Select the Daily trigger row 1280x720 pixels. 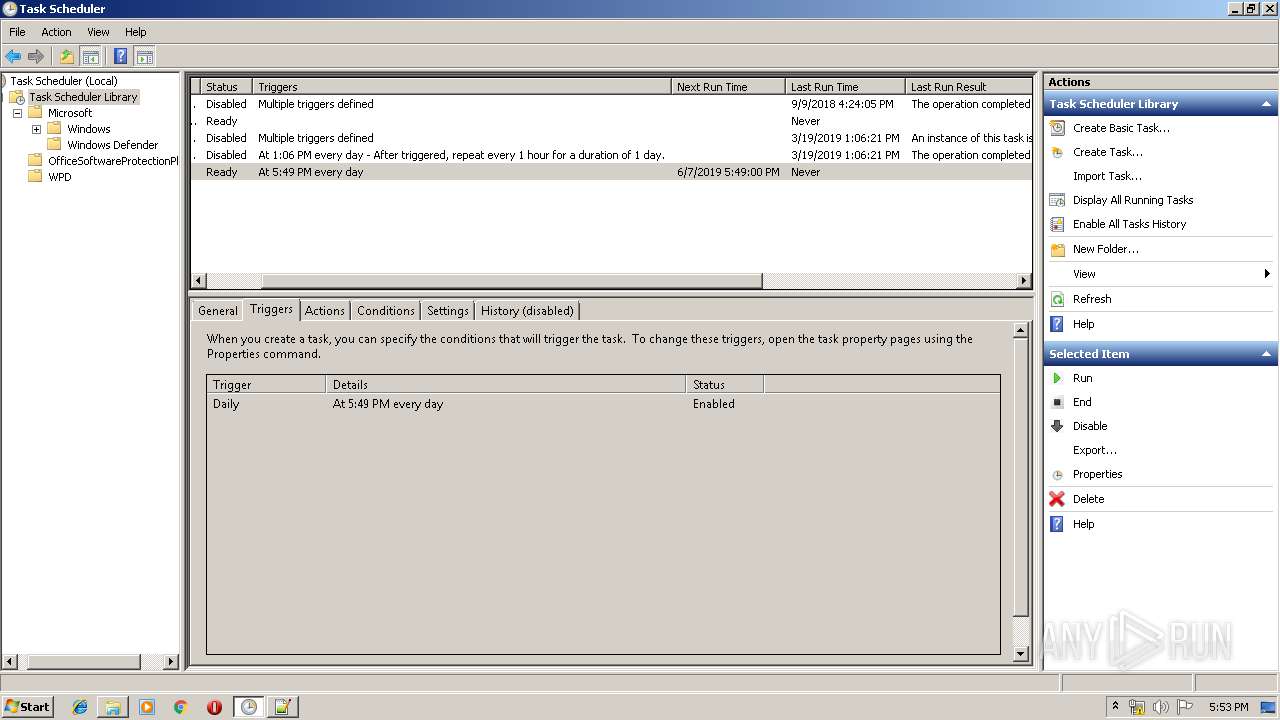pyautogui.click(x=603, y=404)
